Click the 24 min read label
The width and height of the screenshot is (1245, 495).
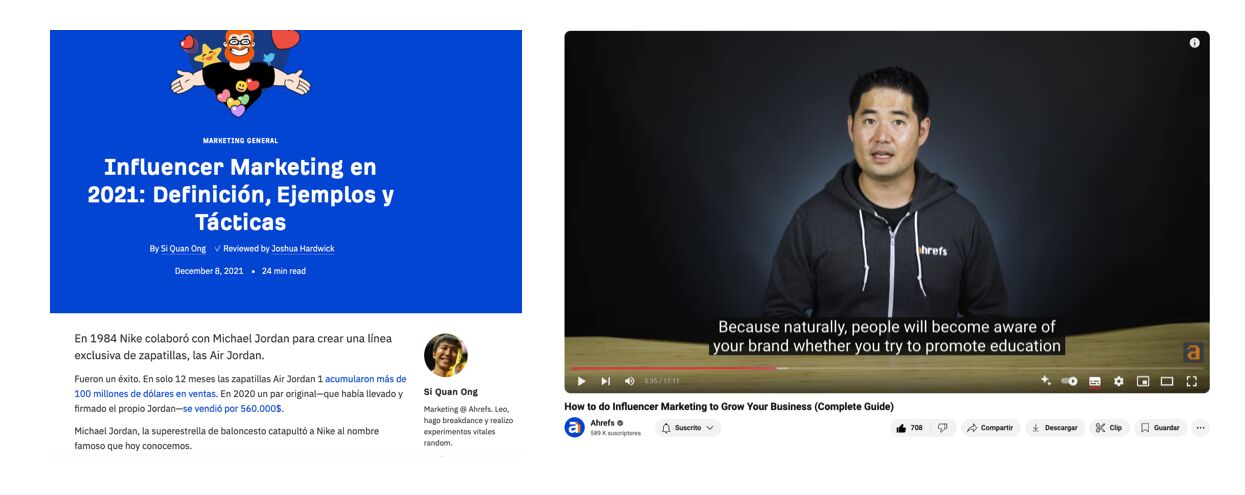pyautogui.click(x=284, y=271)
